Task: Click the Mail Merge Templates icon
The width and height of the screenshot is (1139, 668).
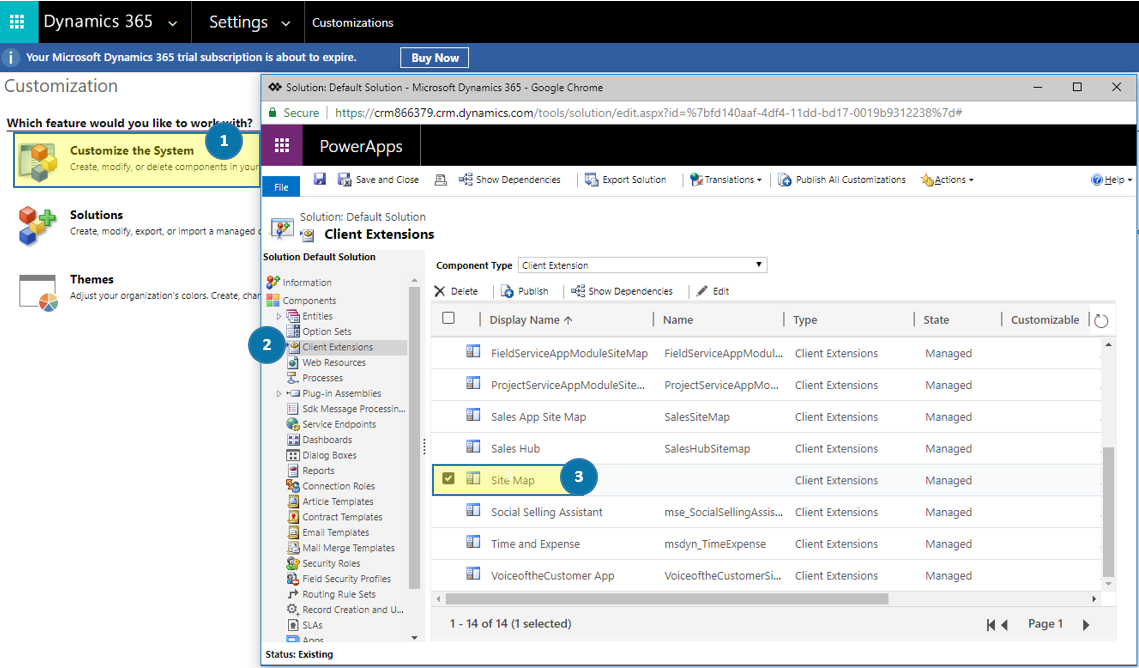Action: [293, 547]
